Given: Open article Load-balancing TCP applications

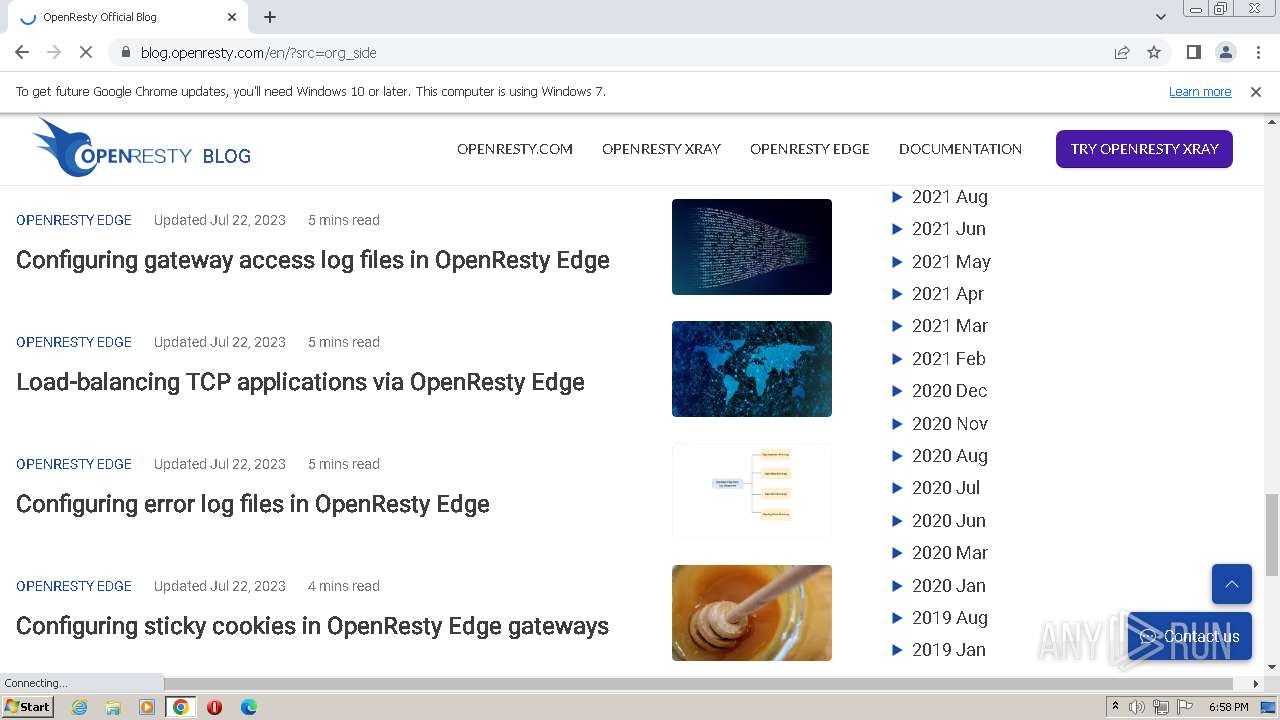Looking at the screenshot, I should coord(300,382).
